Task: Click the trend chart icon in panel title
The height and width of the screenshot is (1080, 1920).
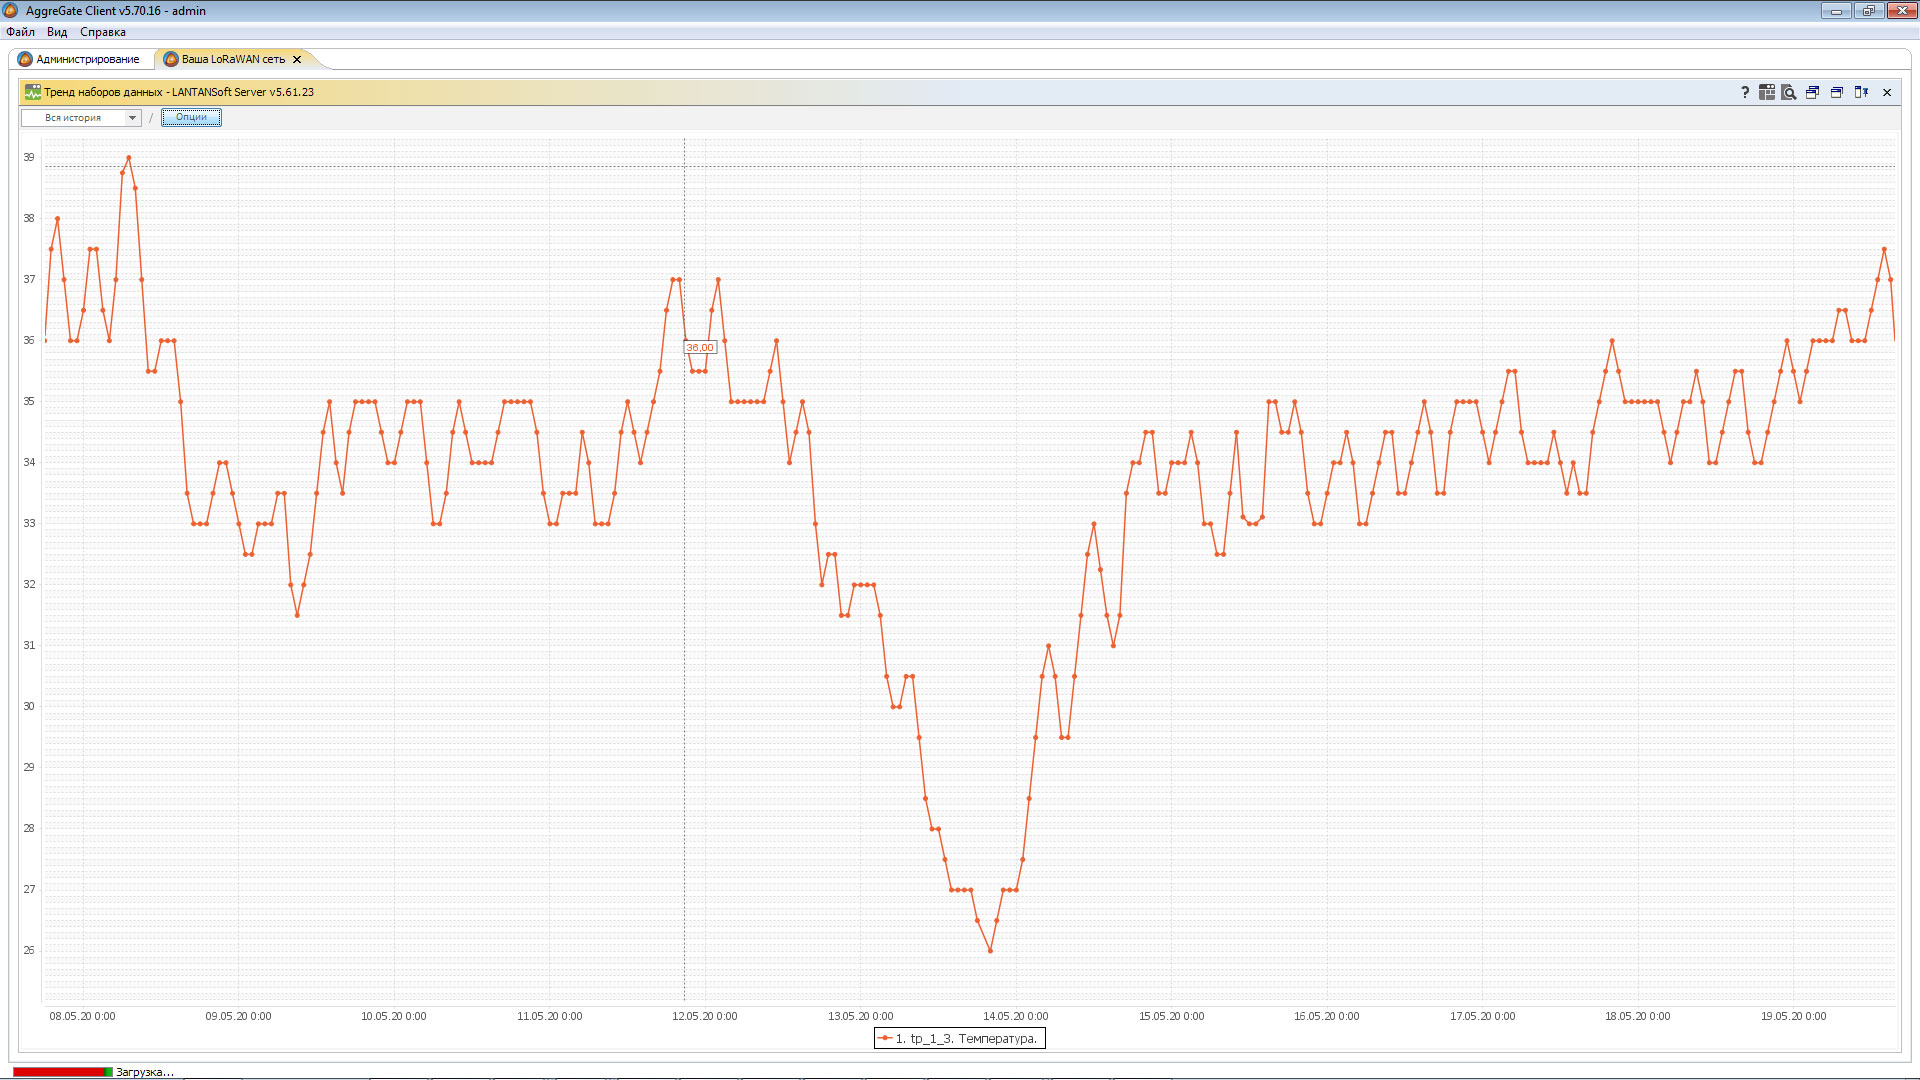Action: 33,92
